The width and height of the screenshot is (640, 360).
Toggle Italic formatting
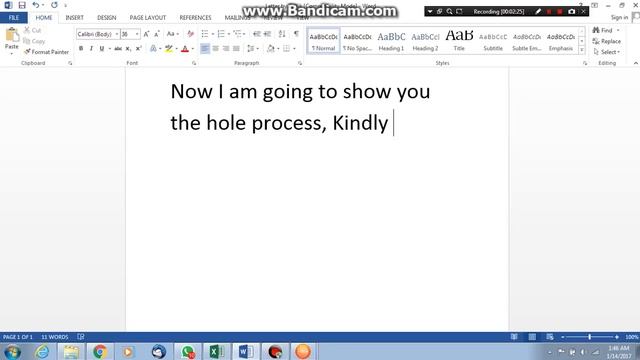pyautogui.click(x=91, y=49)
